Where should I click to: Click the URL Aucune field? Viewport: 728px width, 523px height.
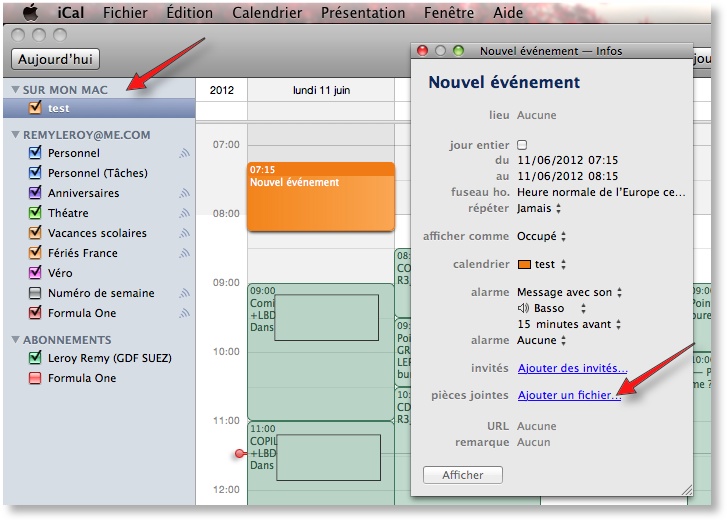(x=536, y=426)
